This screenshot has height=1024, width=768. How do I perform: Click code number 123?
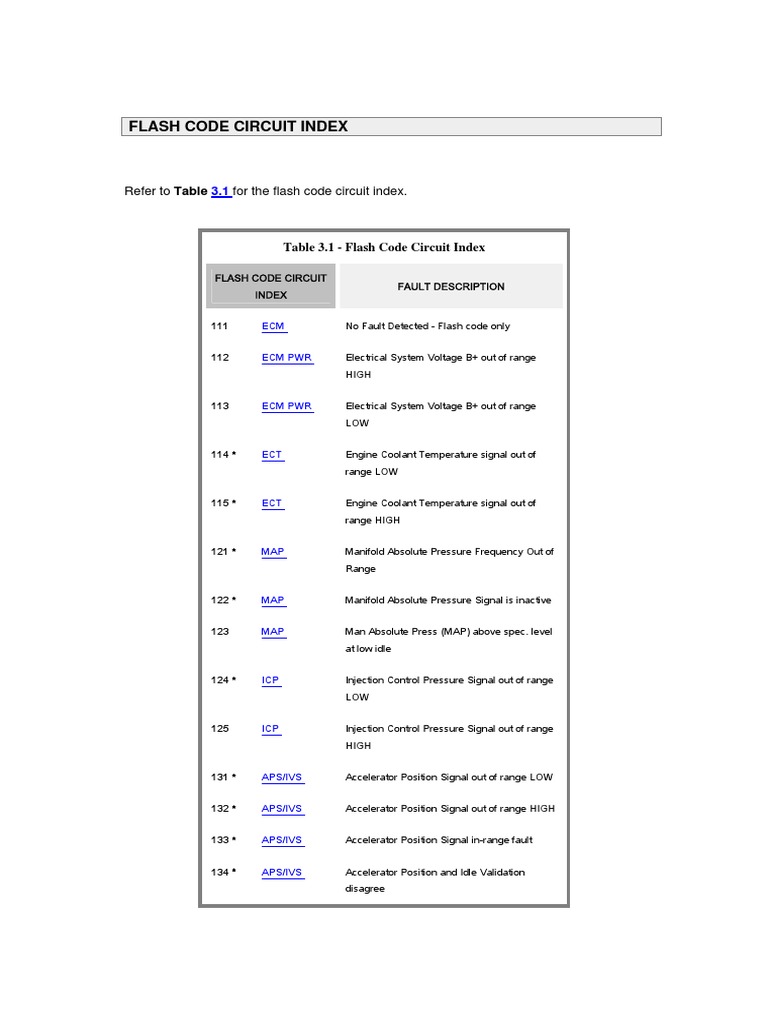(220, 632)
